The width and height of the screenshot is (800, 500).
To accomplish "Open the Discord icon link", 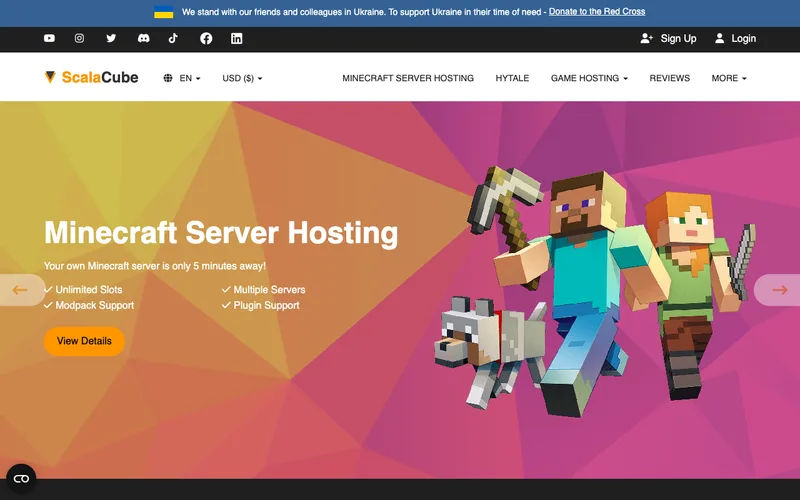I will (x=143, y=38).
